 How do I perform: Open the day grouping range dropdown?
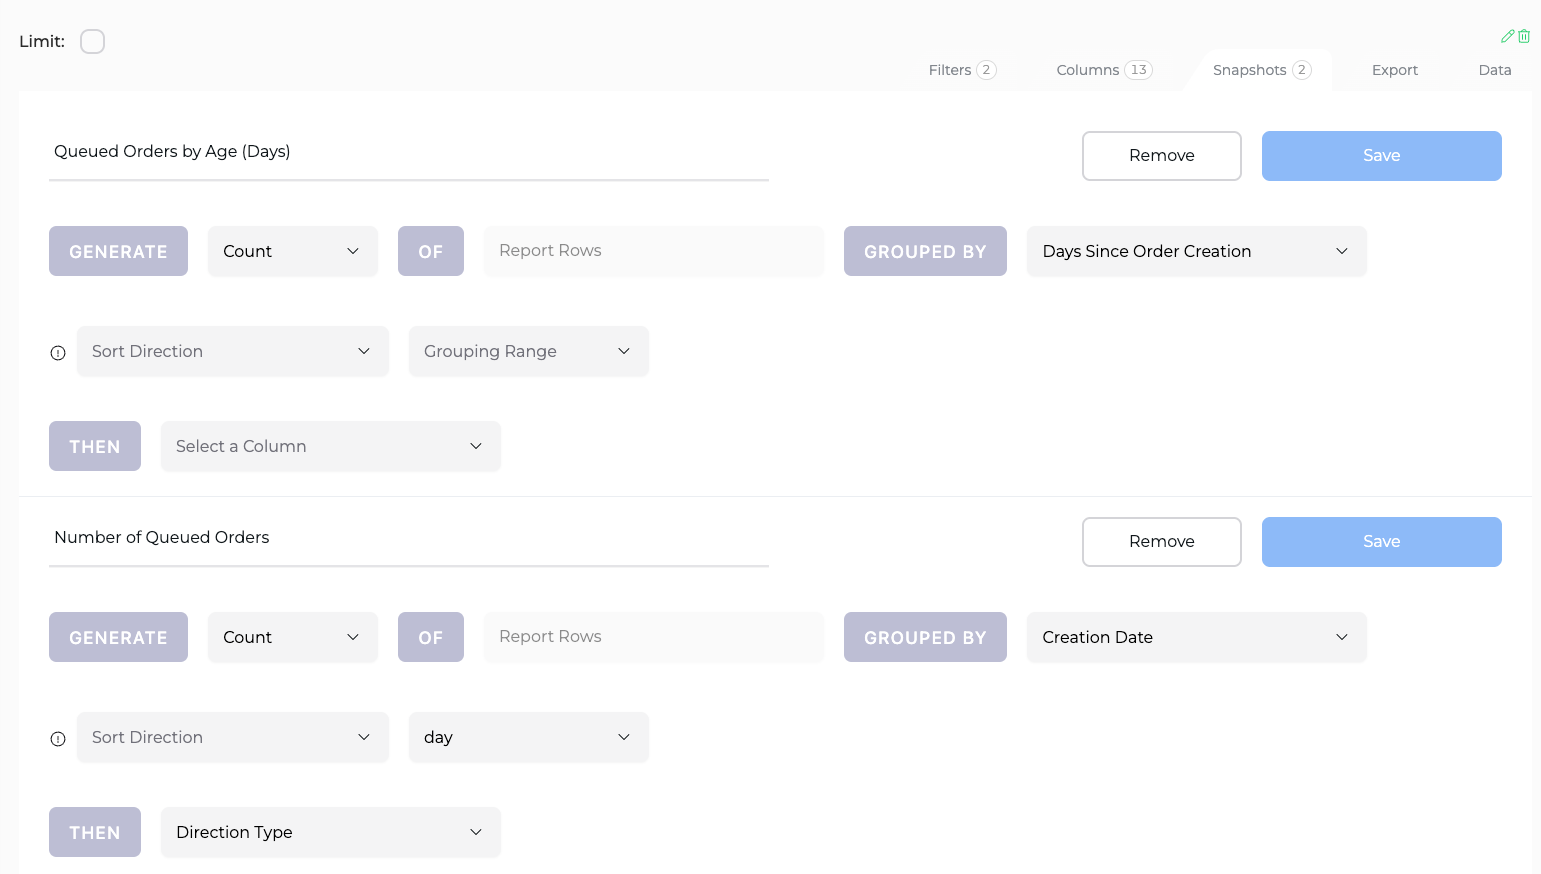pos(529,737)
